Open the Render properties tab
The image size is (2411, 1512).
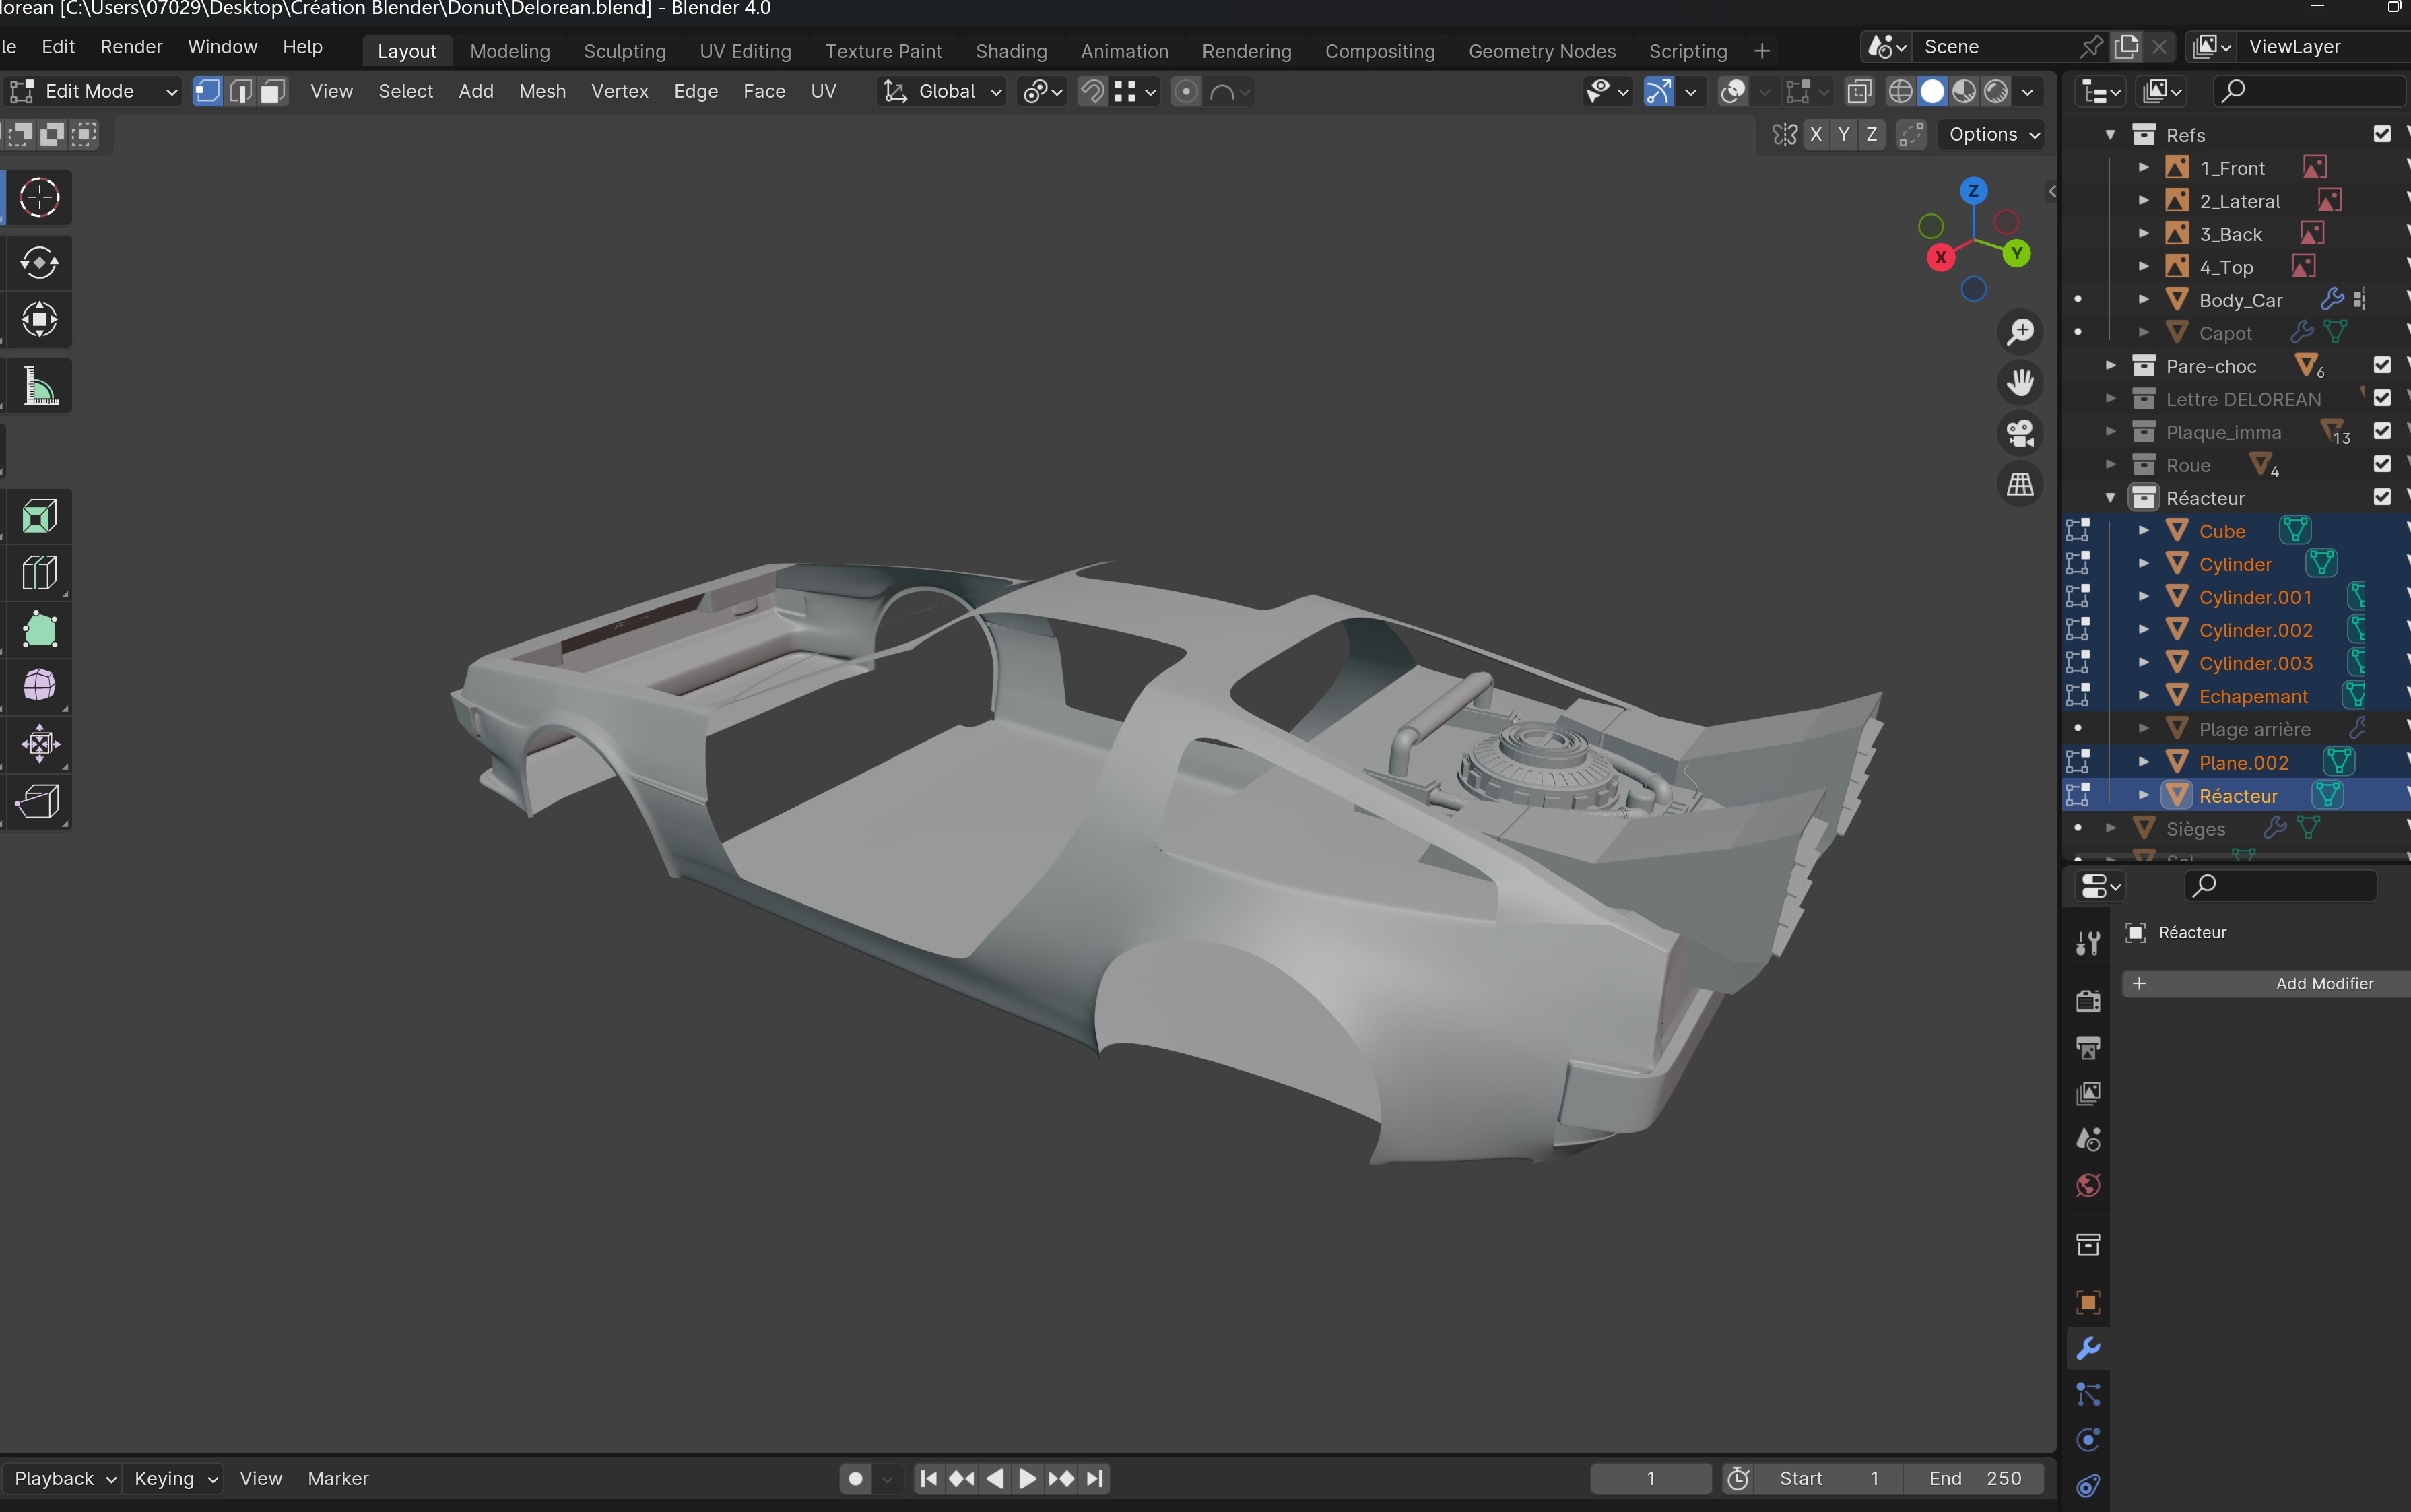(x=2088, y=1001)
